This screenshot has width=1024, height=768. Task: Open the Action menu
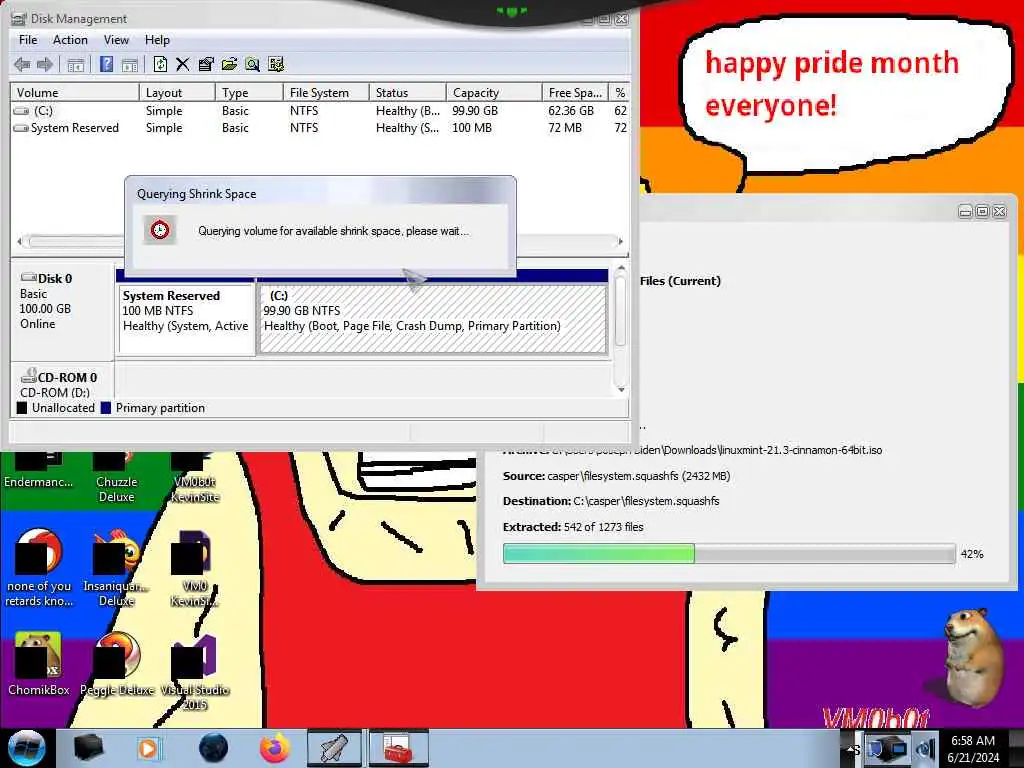click(70, 40)
